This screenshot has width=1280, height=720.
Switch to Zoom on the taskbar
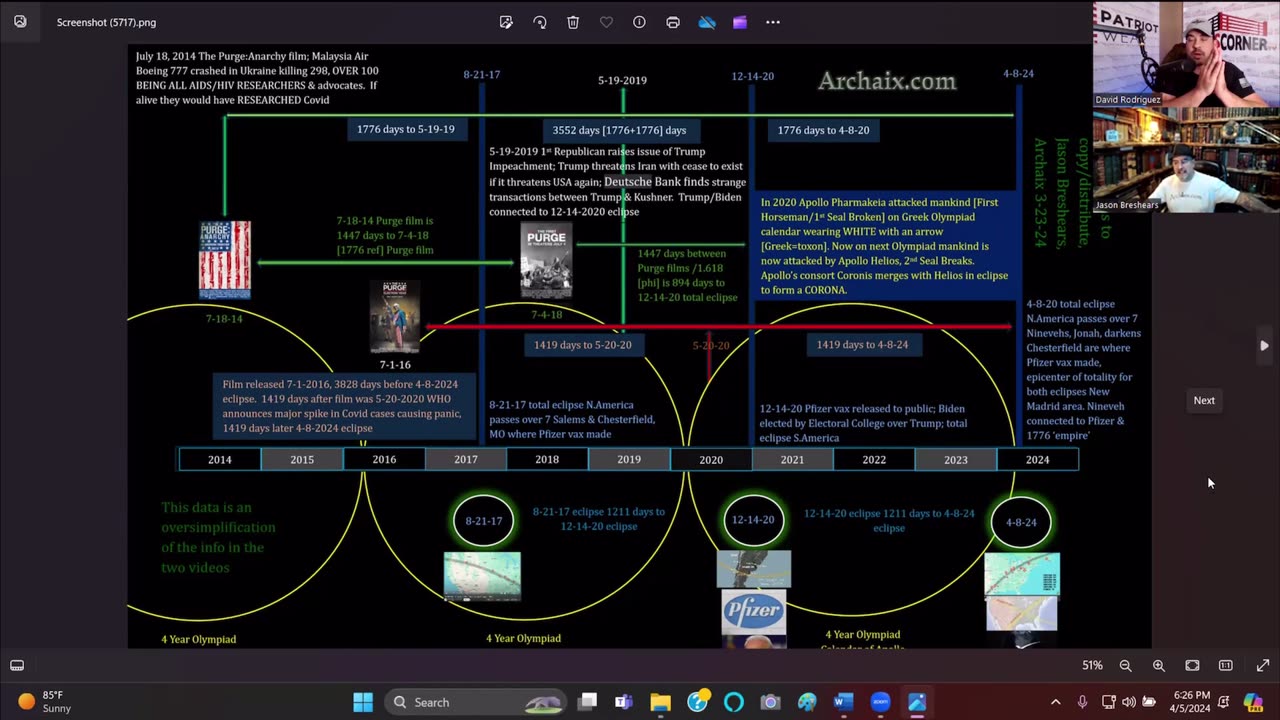pos(880,702)
